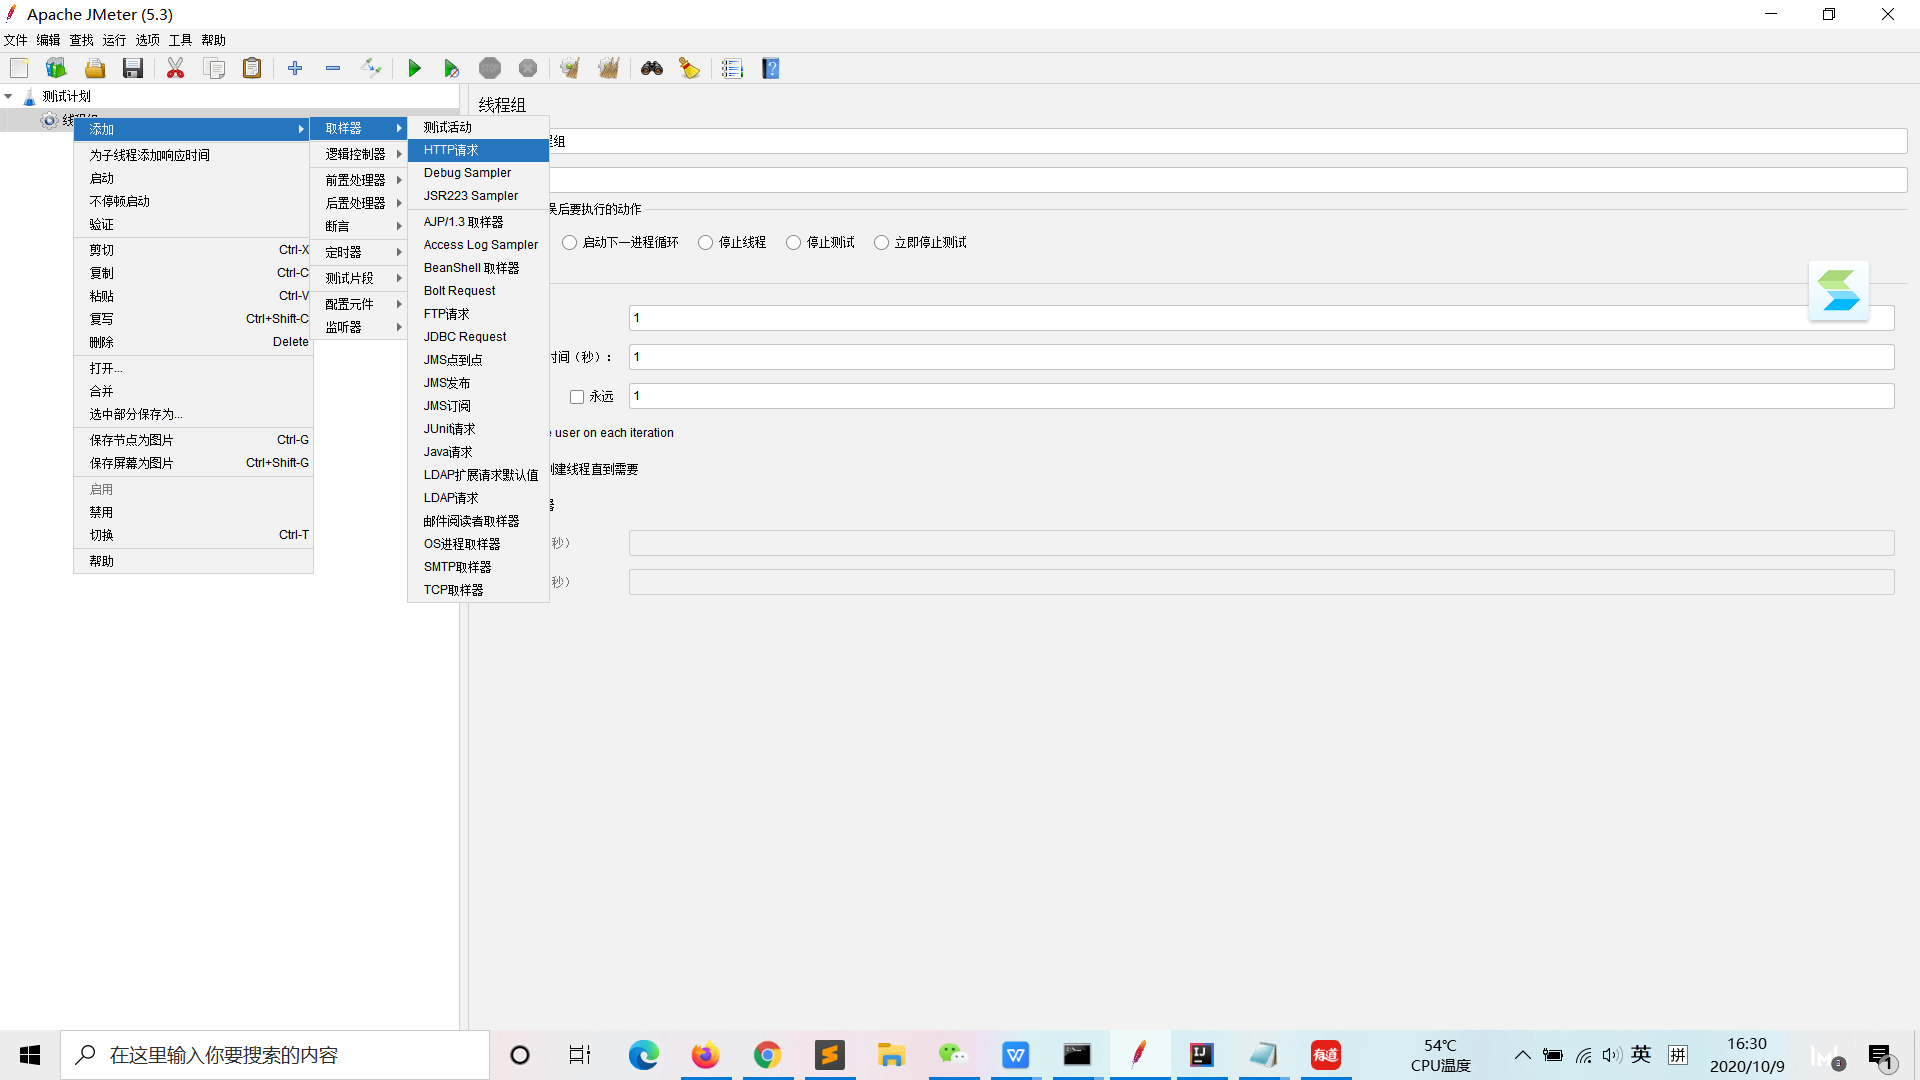Open Firefox from taskbar
Screen dimensions: 1920x1080
(705, 1055)
